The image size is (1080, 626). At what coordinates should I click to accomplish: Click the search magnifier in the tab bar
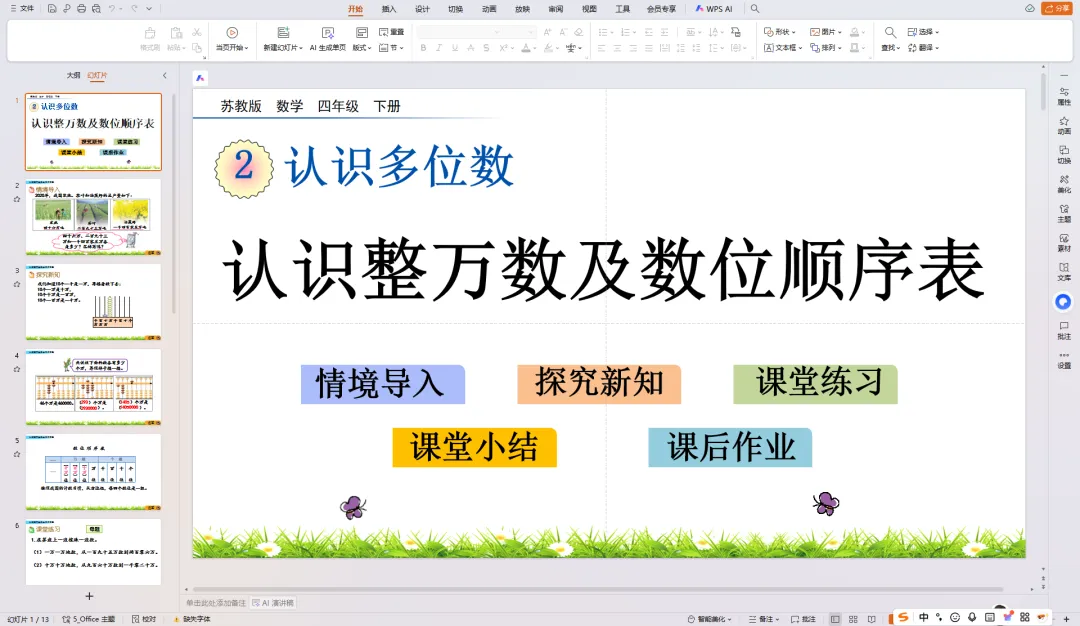pos(755,9)
